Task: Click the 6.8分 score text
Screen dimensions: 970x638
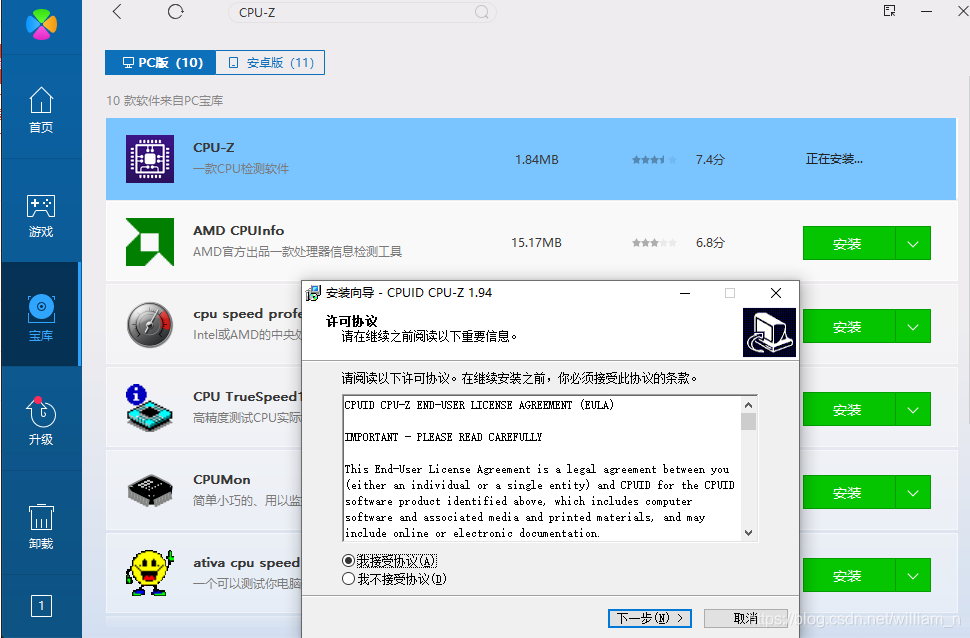Action: (710, 243)
